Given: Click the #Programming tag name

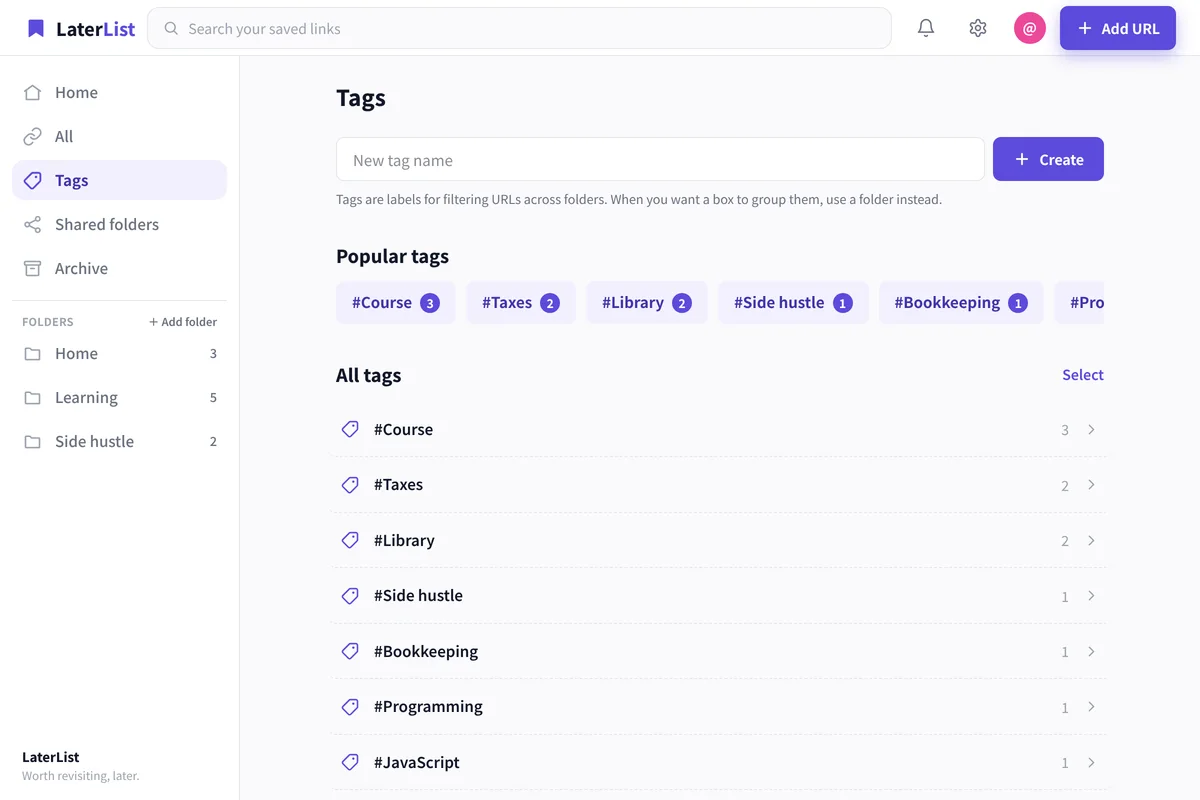Looking at the screenshot, I should [428, 706].
